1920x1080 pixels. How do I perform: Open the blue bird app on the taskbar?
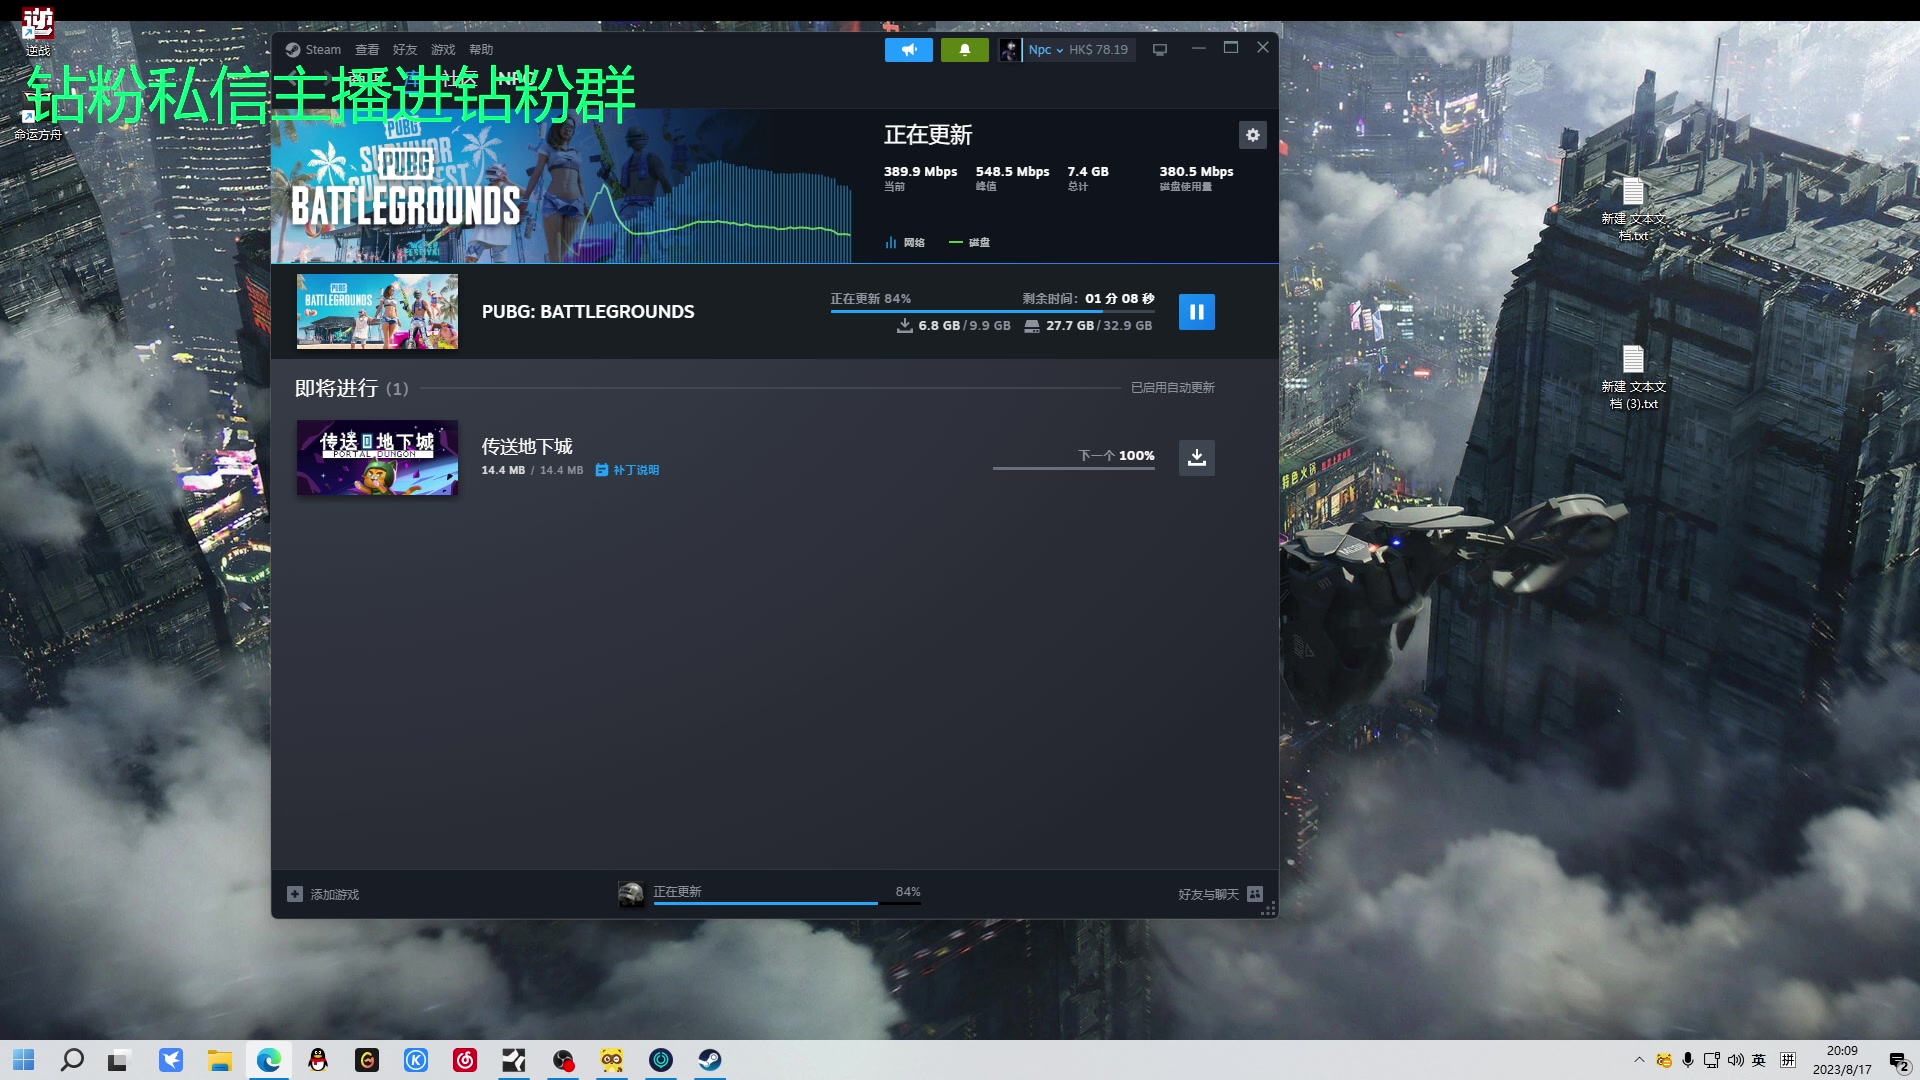[x=171, y=1060]
